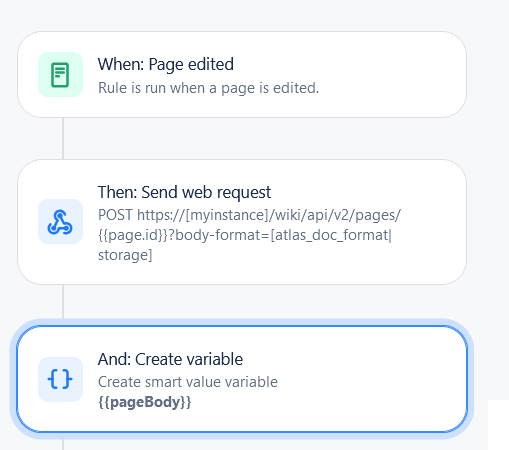Click the webhook icon for Send web request
The width and height of the screenshot is (509, 450).
60,222
